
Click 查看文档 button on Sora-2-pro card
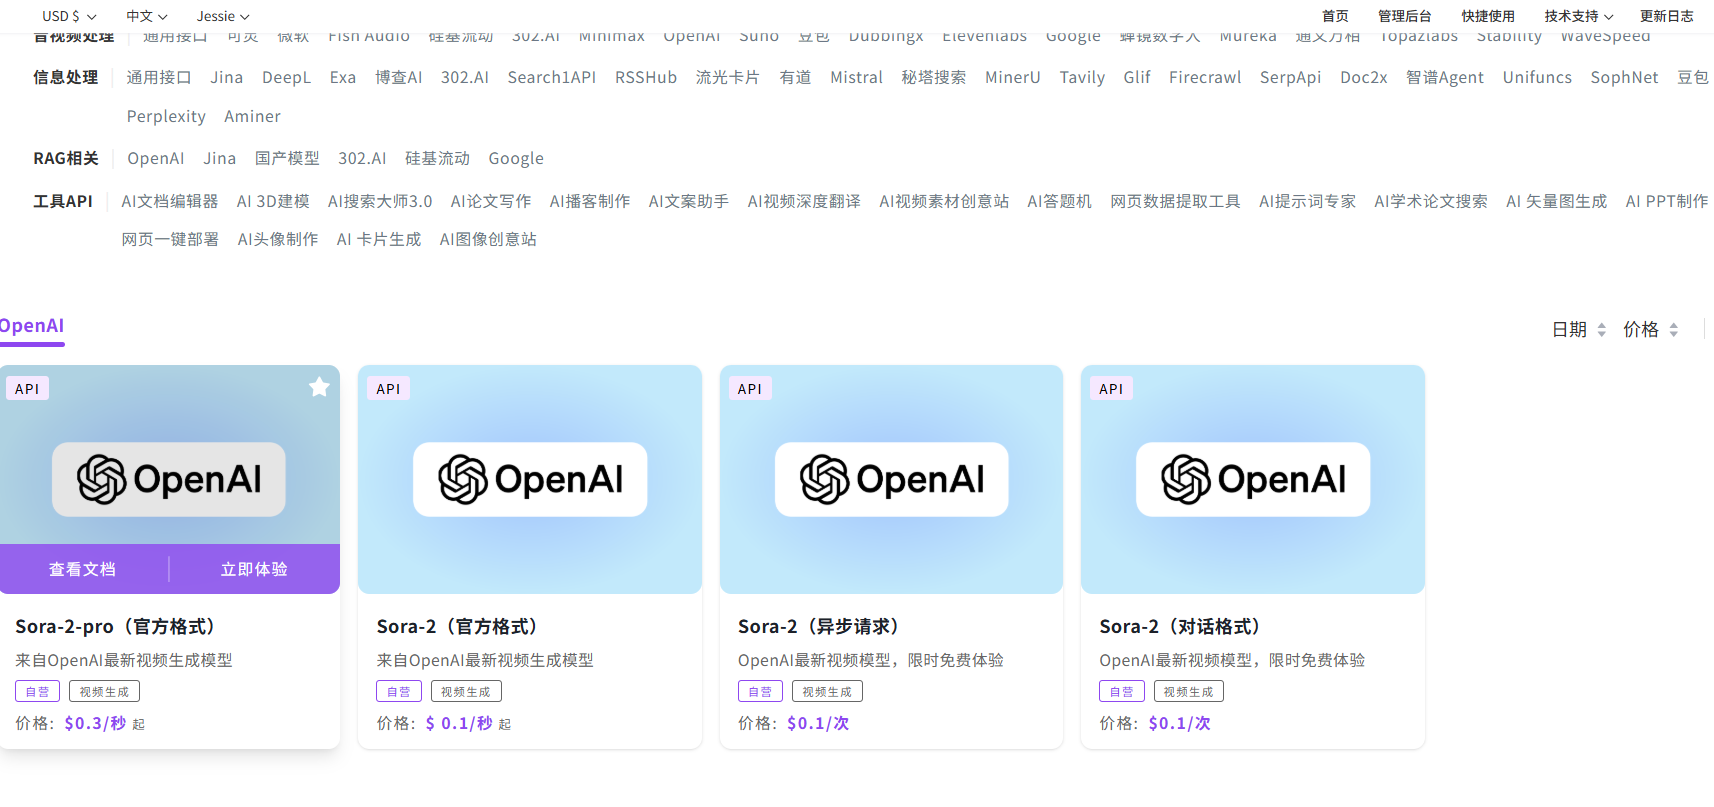tap(82, 569)
